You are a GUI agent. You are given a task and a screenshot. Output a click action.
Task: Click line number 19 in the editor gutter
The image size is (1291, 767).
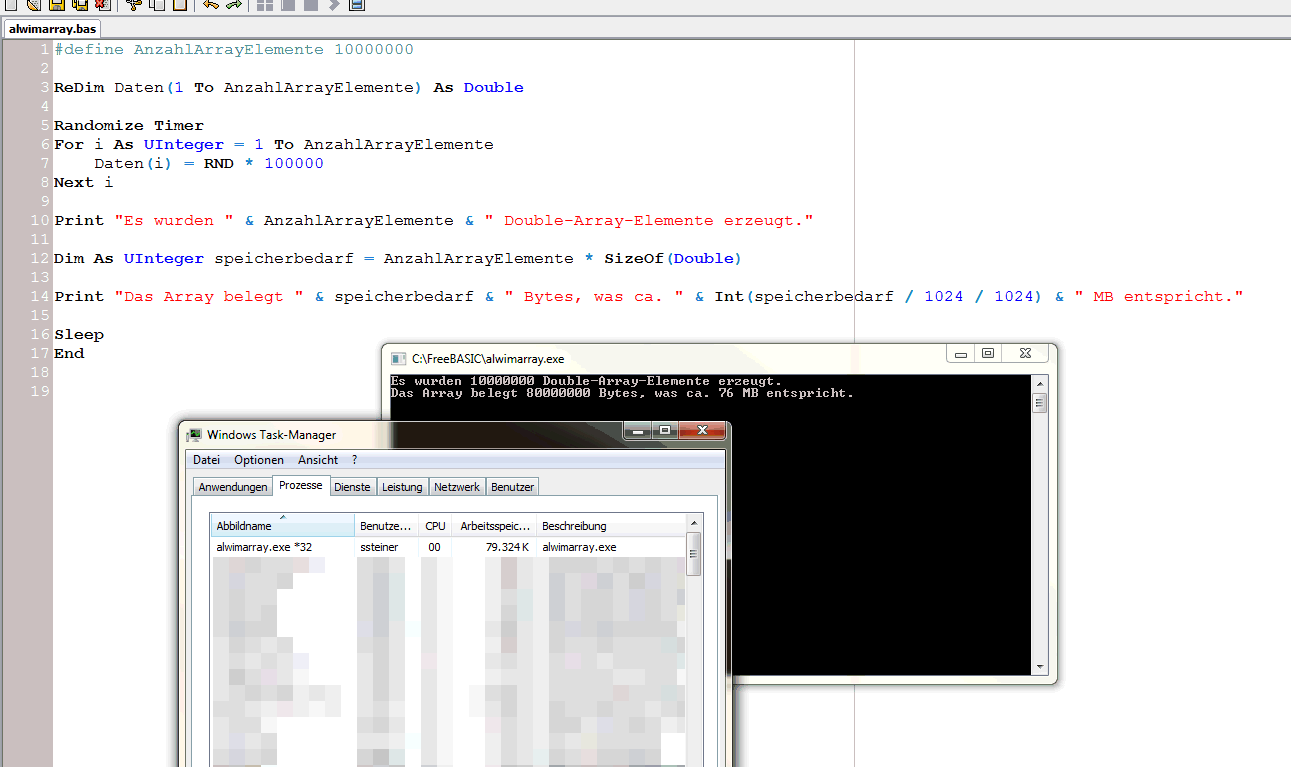pyautogui.click(x=40, y=391)
